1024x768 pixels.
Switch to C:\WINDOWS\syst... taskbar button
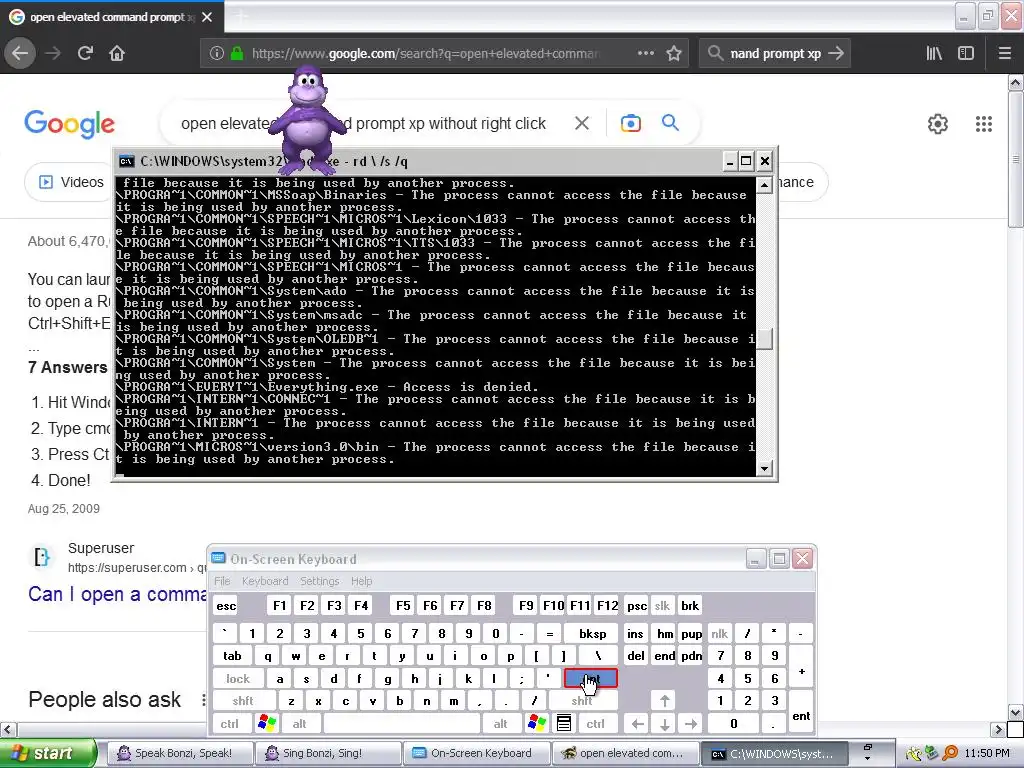pos(773,754)
